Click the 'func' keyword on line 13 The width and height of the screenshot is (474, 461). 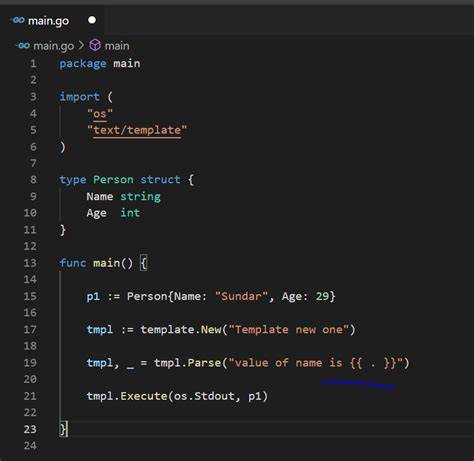73,263
